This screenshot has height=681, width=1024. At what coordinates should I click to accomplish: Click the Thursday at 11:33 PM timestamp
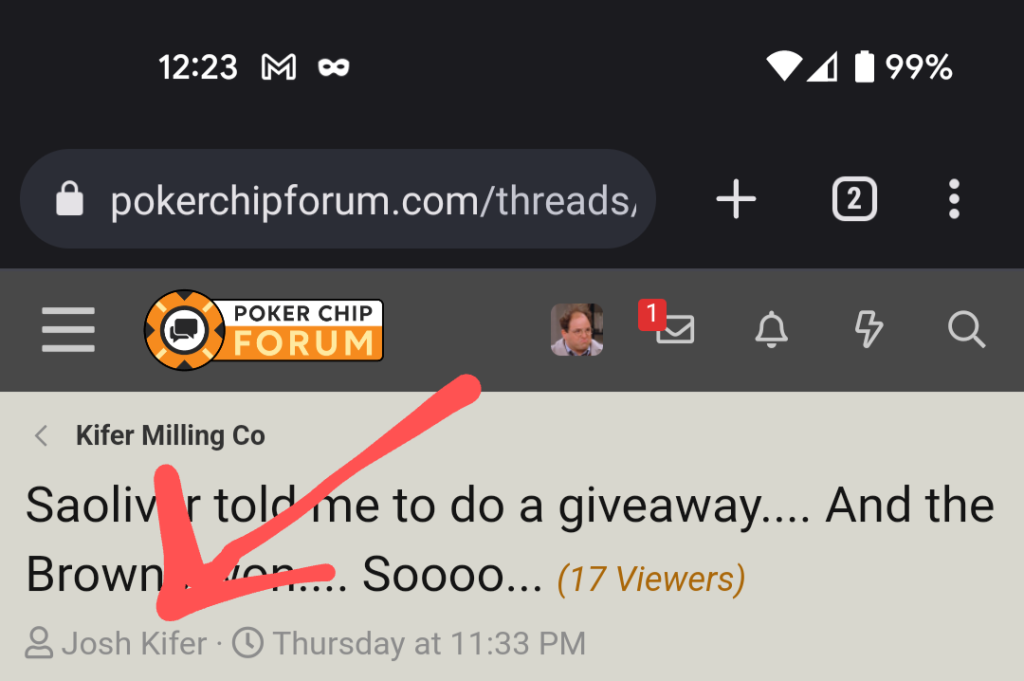(429, 643)
